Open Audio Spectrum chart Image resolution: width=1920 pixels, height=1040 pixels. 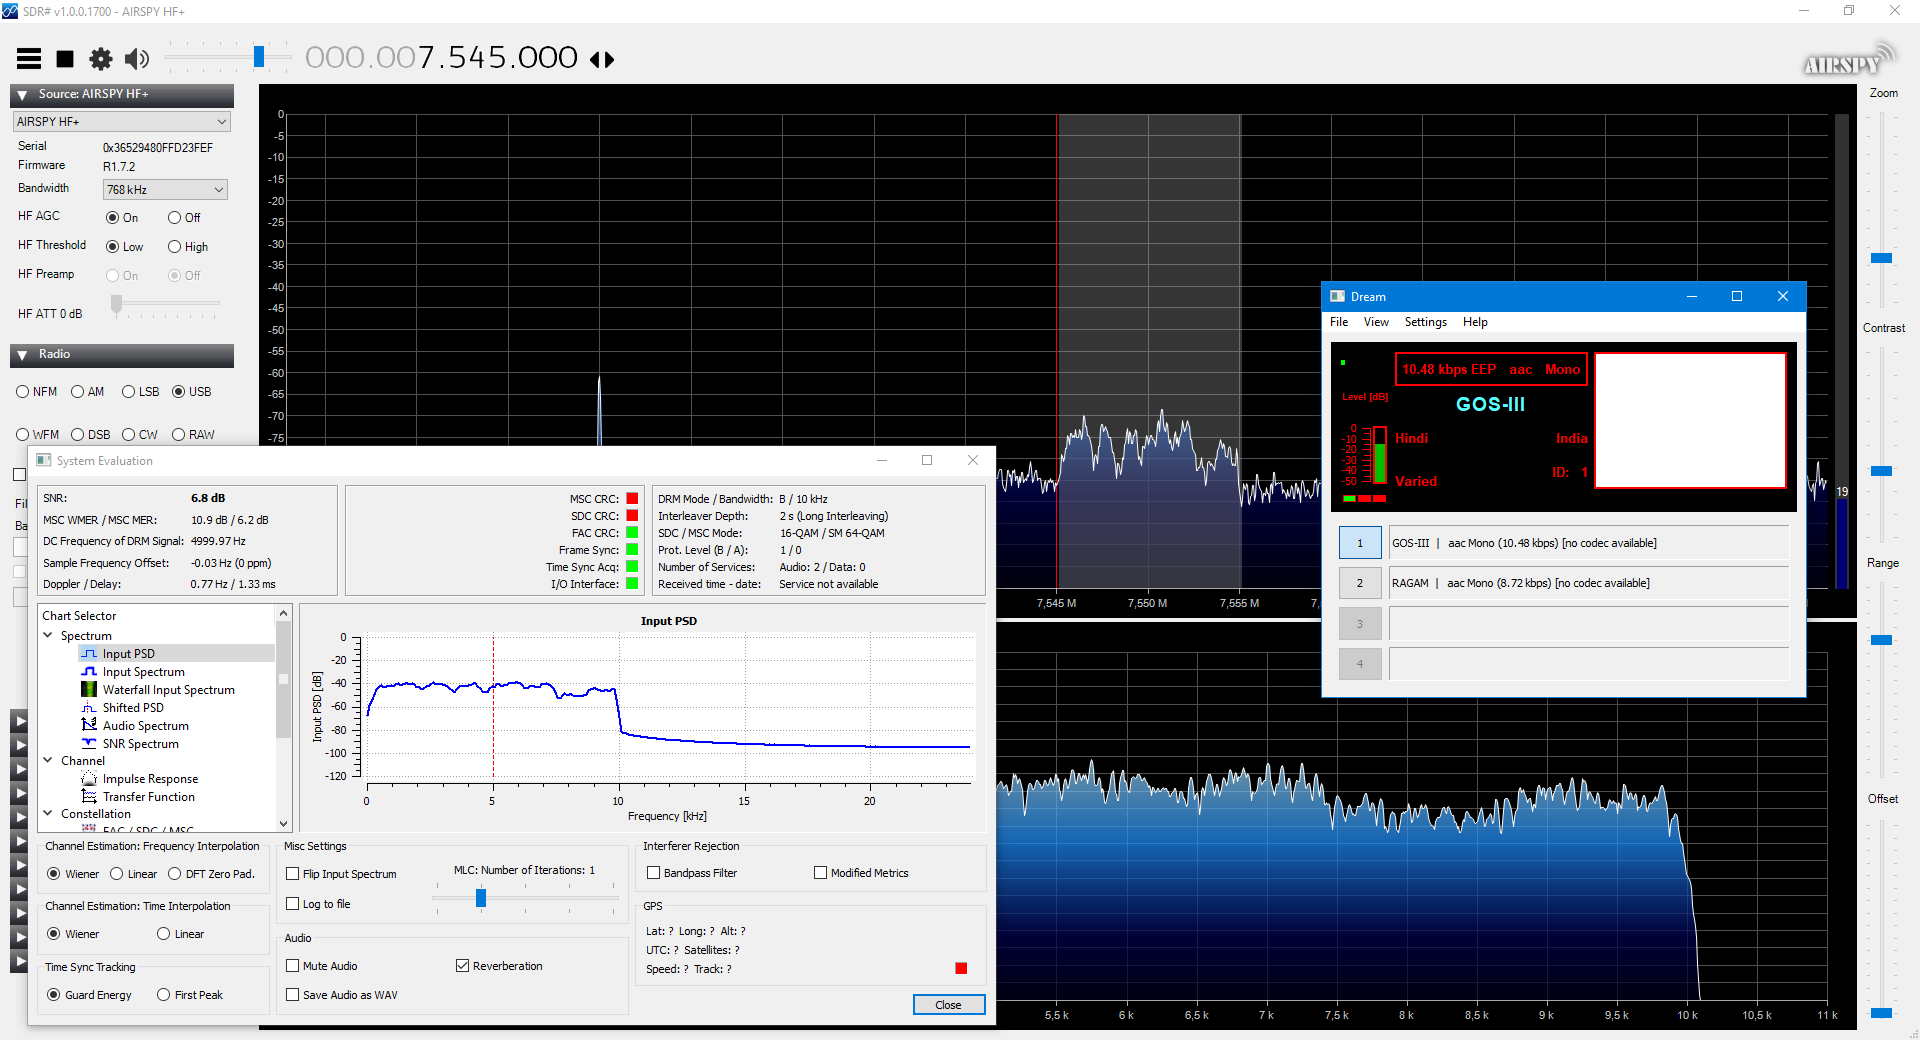click(145, 726)
